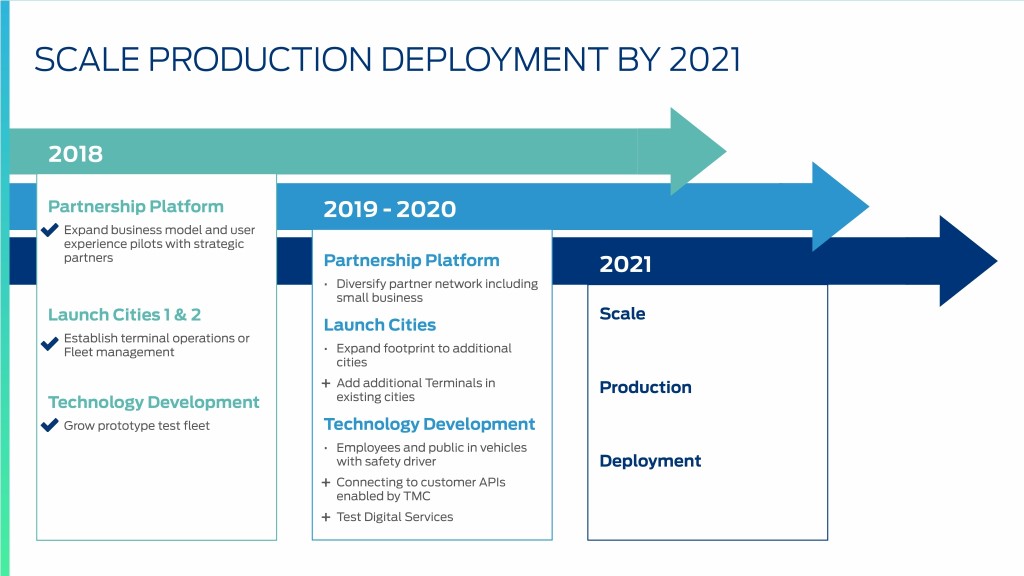
Task: Click the plus icon before "Test Digital Services"
Action: click(x=326, y=517)
